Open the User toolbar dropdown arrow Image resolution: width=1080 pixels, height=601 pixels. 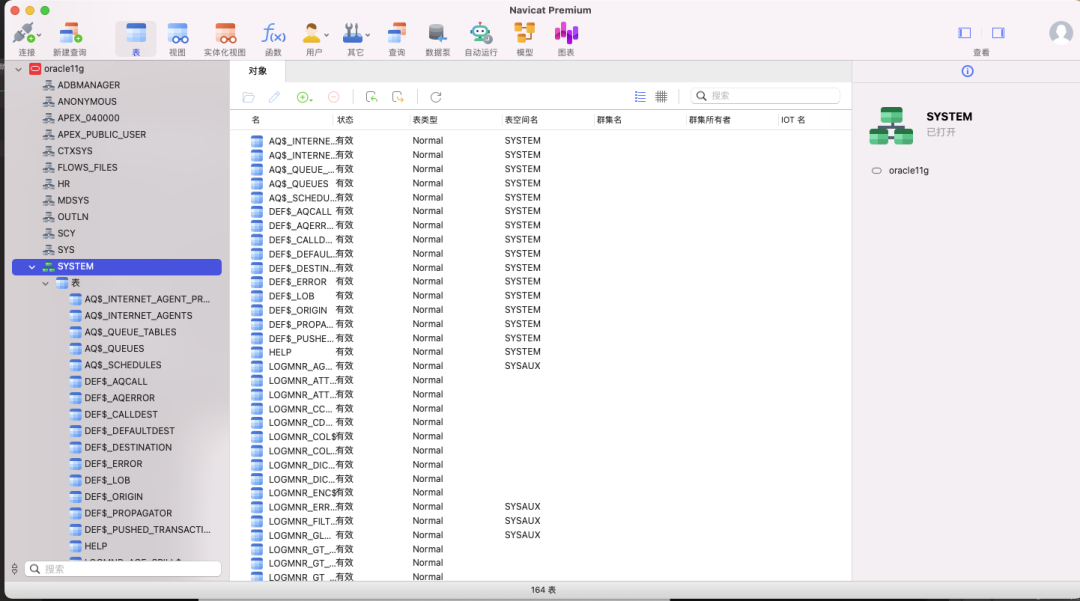pos(326,34)
